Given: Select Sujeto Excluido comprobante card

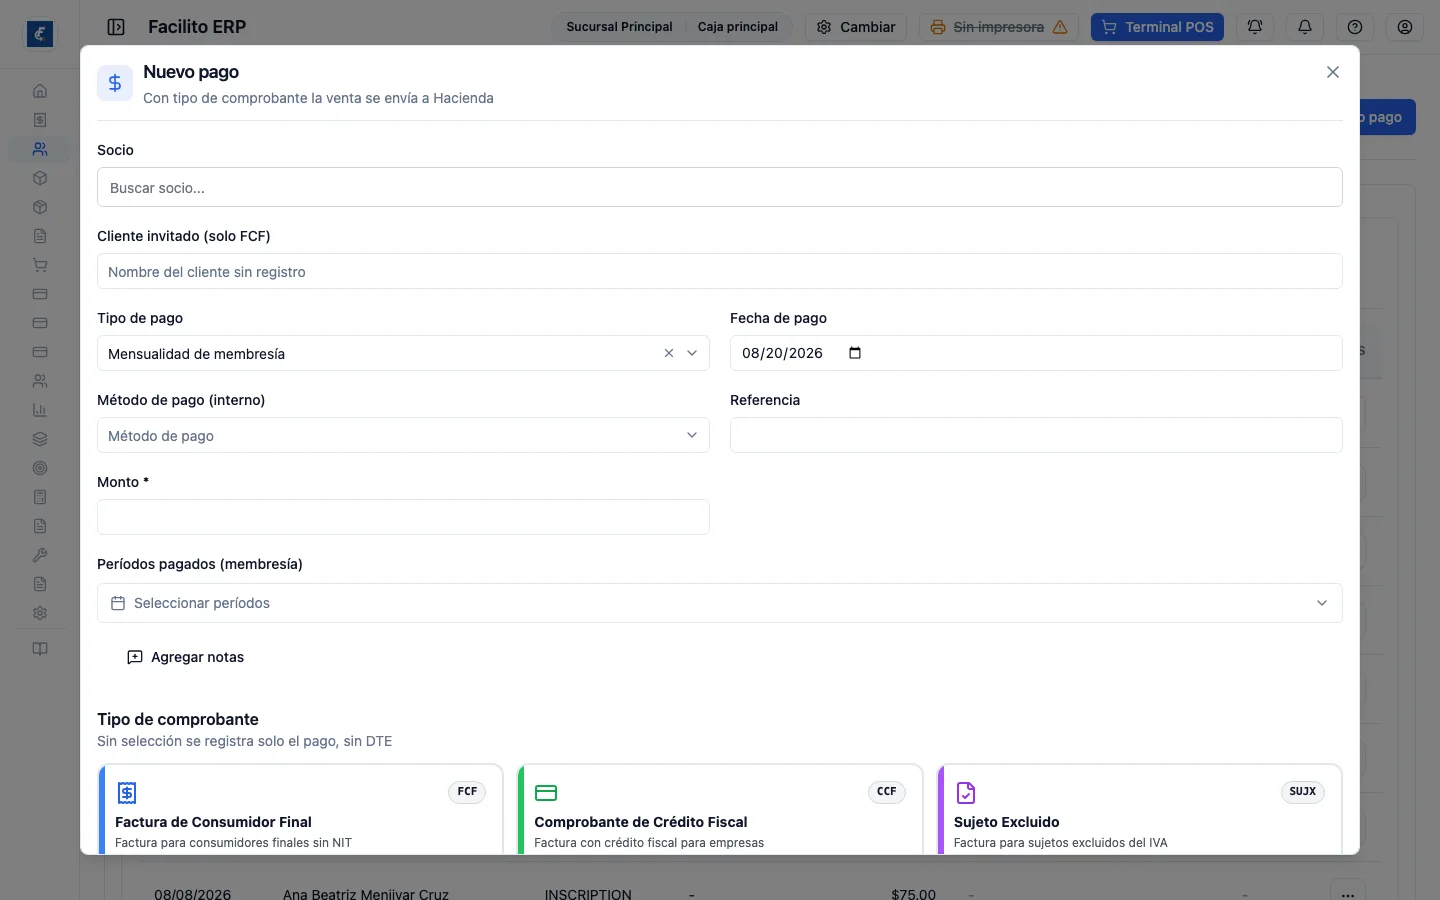Looking at the screenshot, I should [1140, 810].
